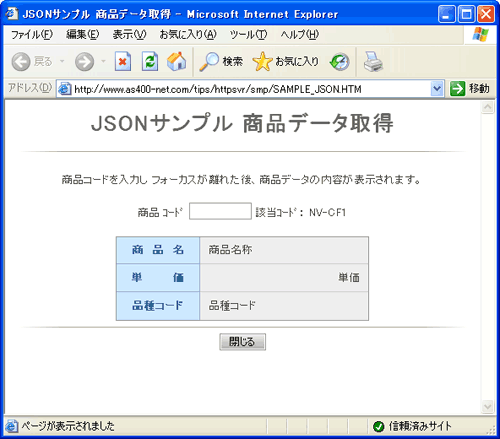Open the Forward button history dropdown arrow
The height and width of the screenshot is (439, 500).
[x=103, y=62]
